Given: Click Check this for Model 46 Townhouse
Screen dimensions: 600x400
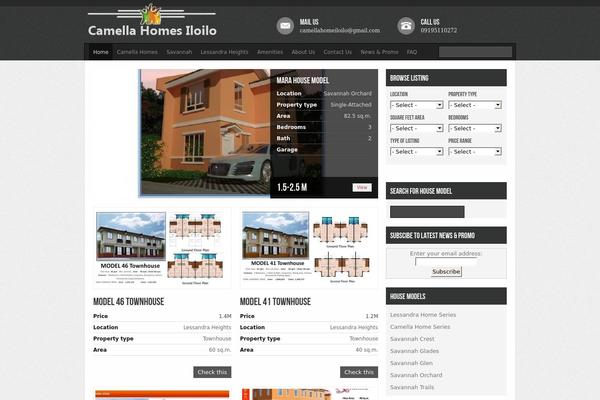Looking at the screenshot, I should coord(212,372).
